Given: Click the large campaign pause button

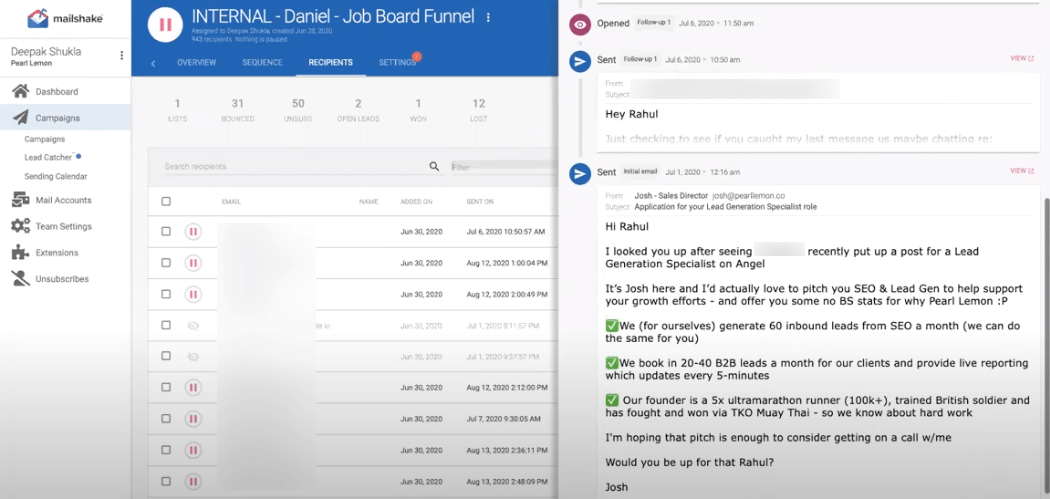Looking at the screenshot, I should point(165,25).
